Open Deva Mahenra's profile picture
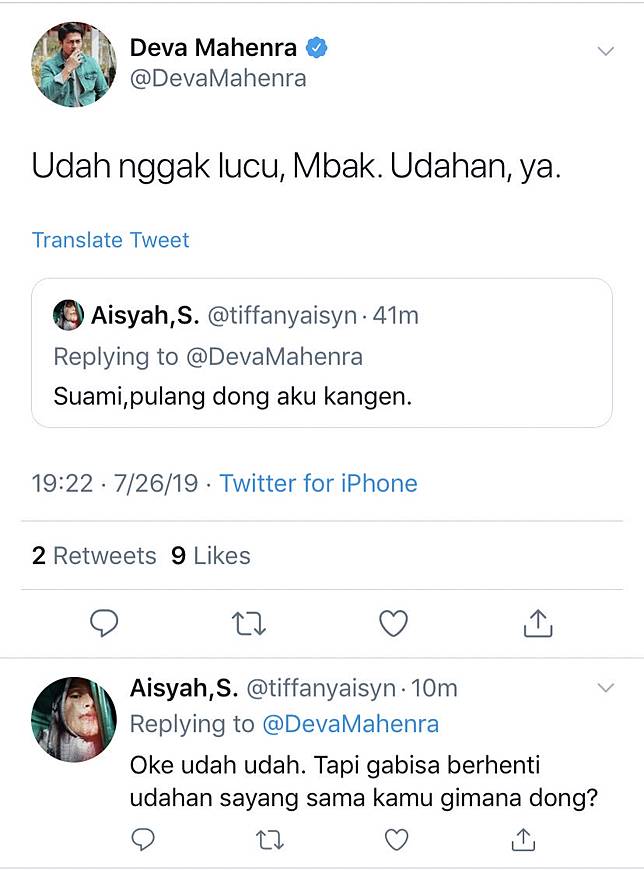Screen dimensions: 644x870 coord(74,63)
